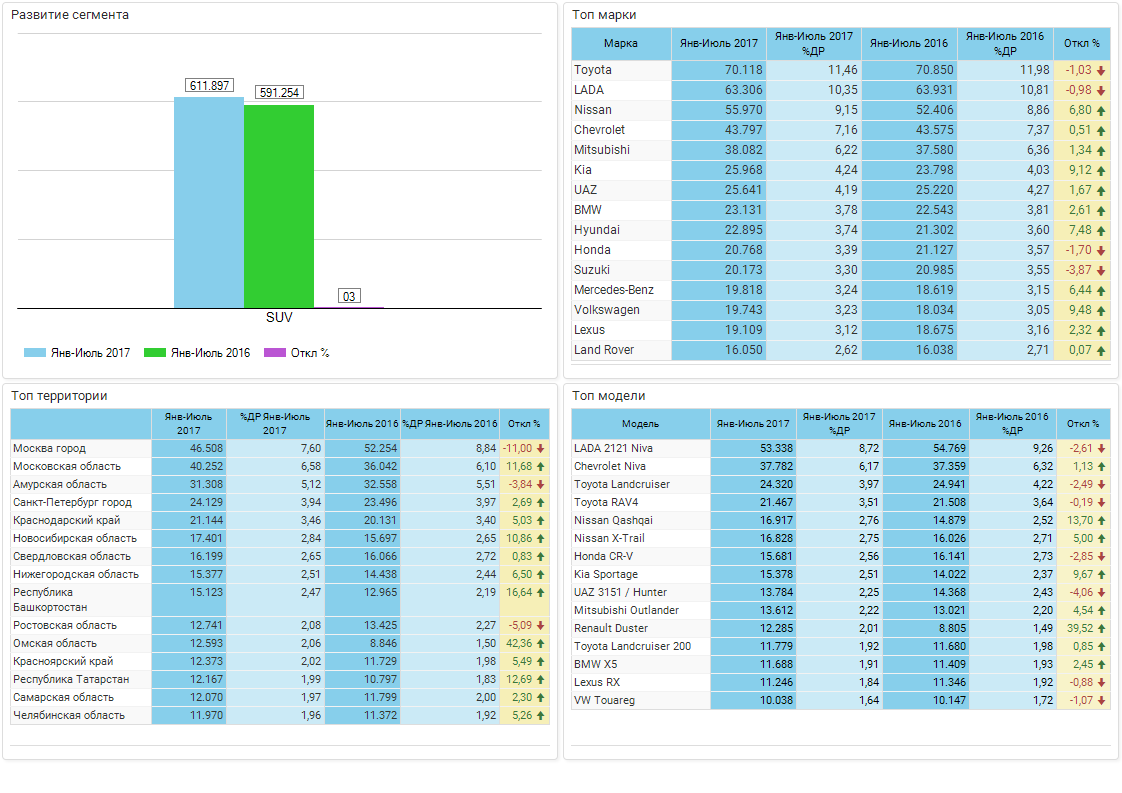Click the down arrow in the Suzuki row
Viewport: 1122px width, 793px height.
(x=1101, y=271)
